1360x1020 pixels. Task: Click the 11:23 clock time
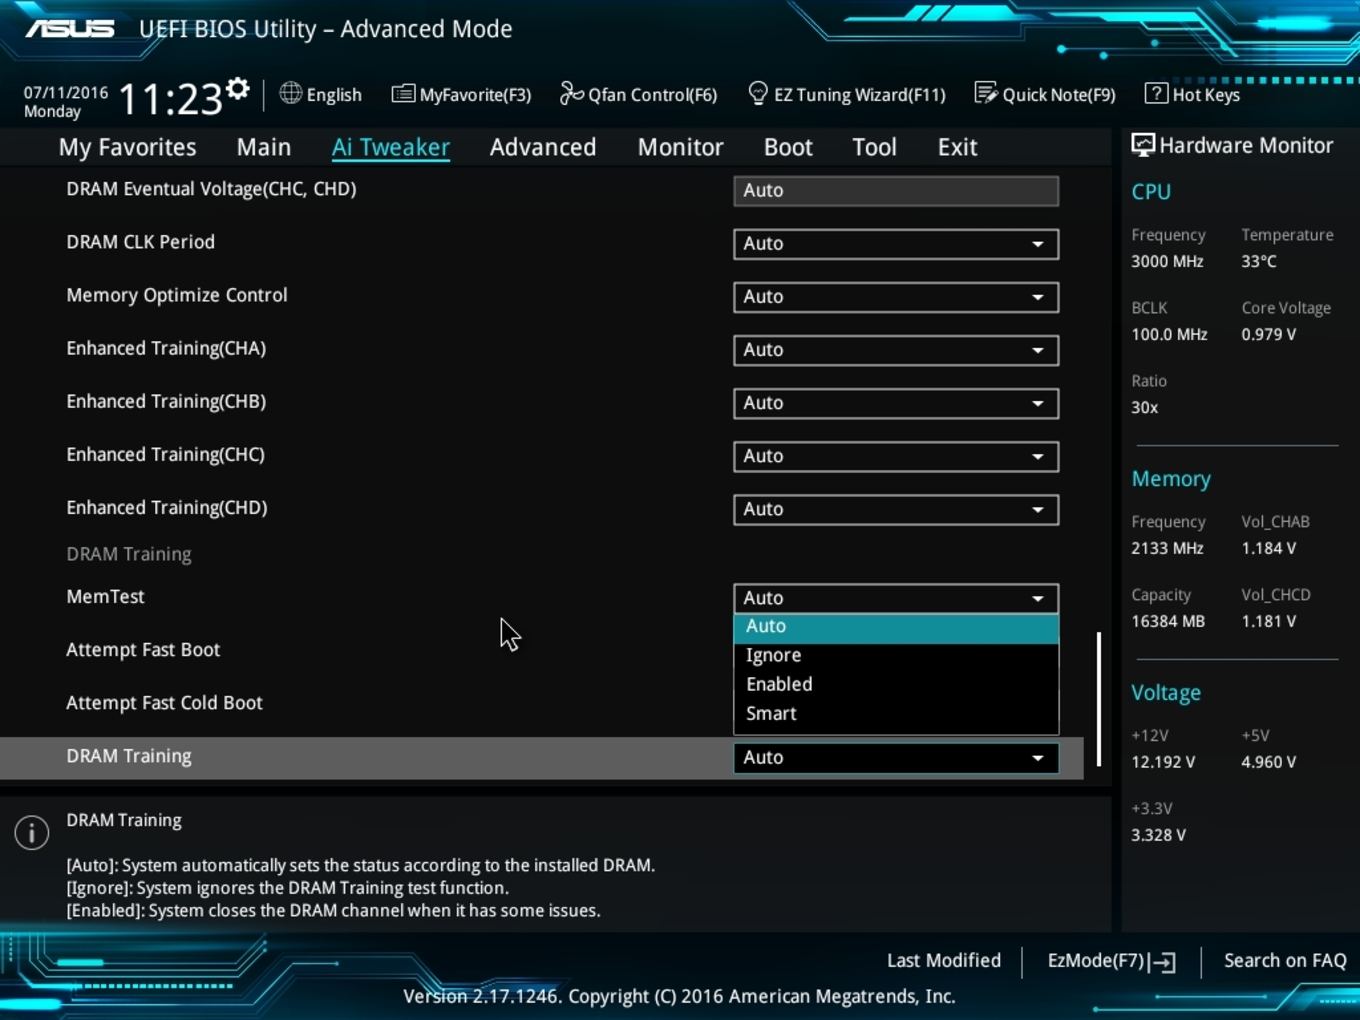coord(170,99)
